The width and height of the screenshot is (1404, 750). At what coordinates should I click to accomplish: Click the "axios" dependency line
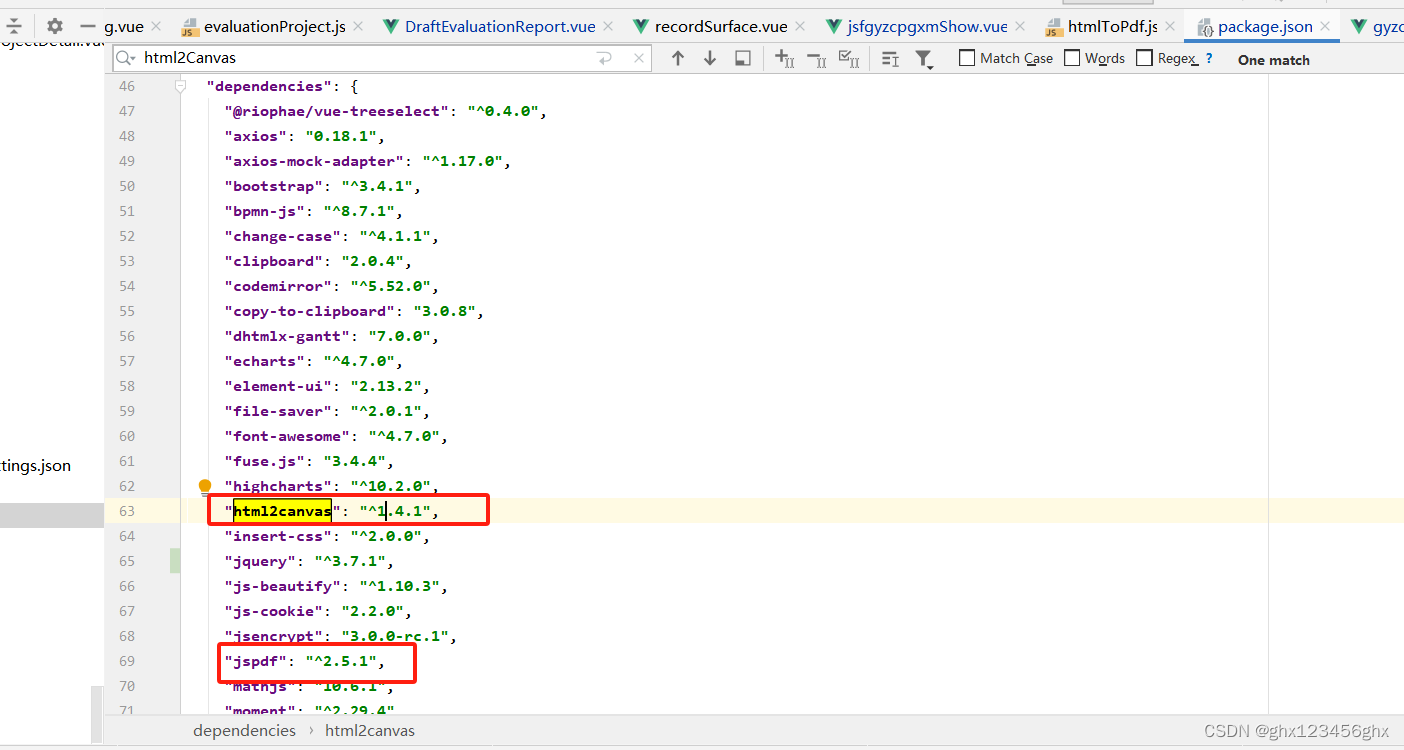(304, 136)
